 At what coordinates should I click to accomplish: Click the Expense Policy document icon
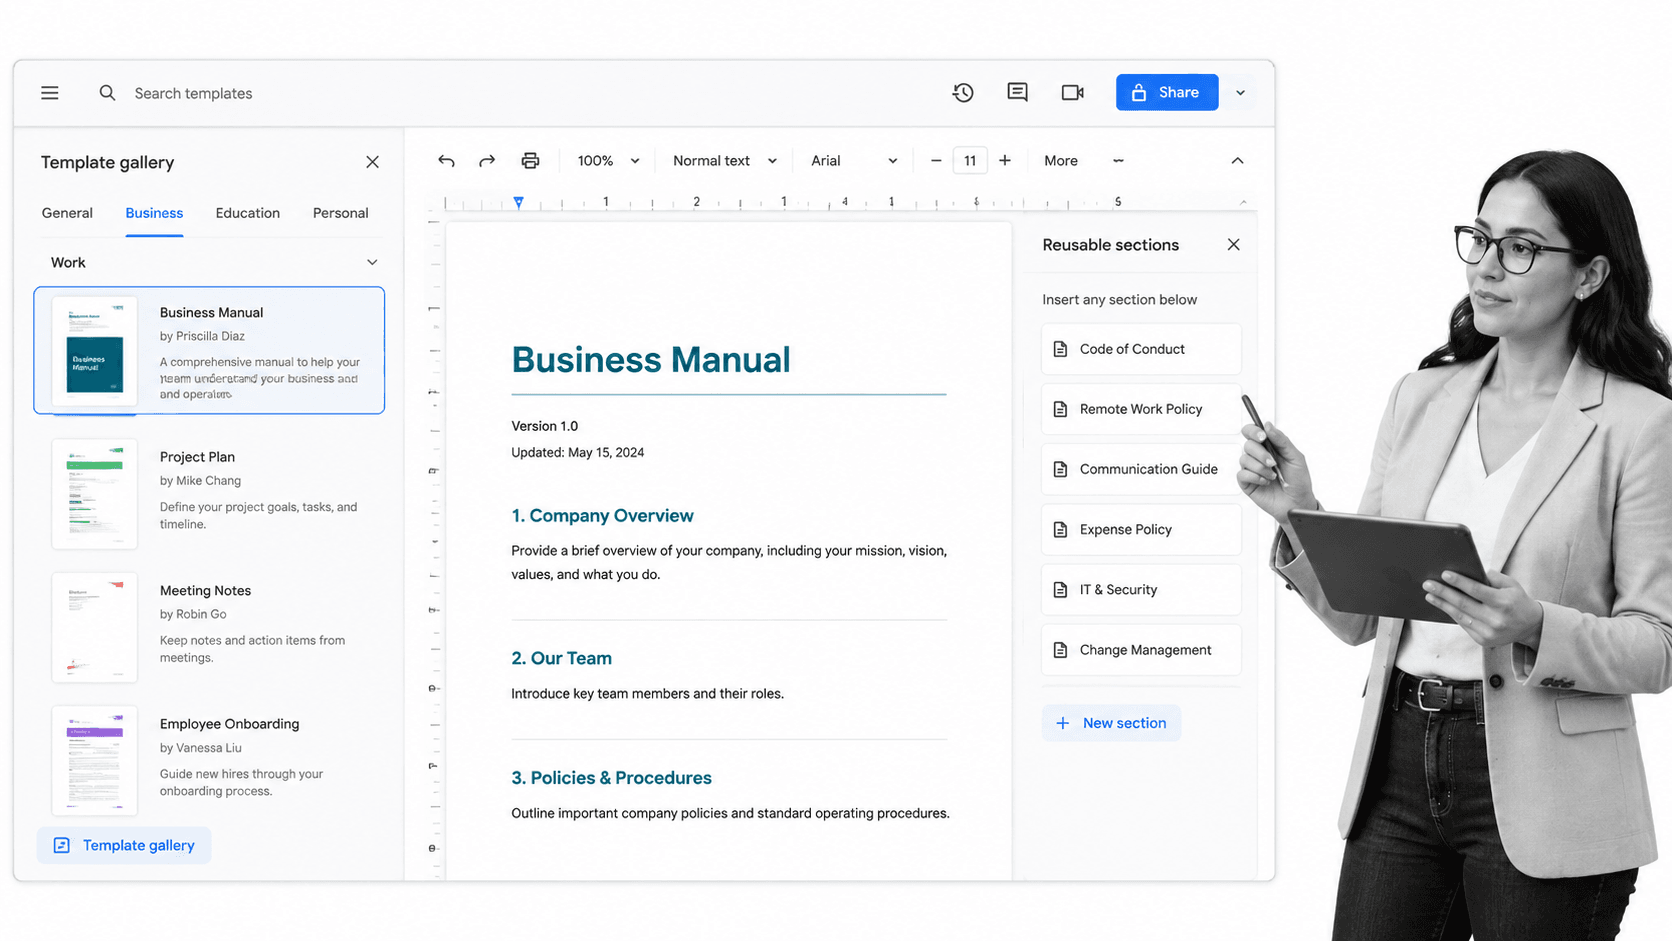coord(1060,529)
